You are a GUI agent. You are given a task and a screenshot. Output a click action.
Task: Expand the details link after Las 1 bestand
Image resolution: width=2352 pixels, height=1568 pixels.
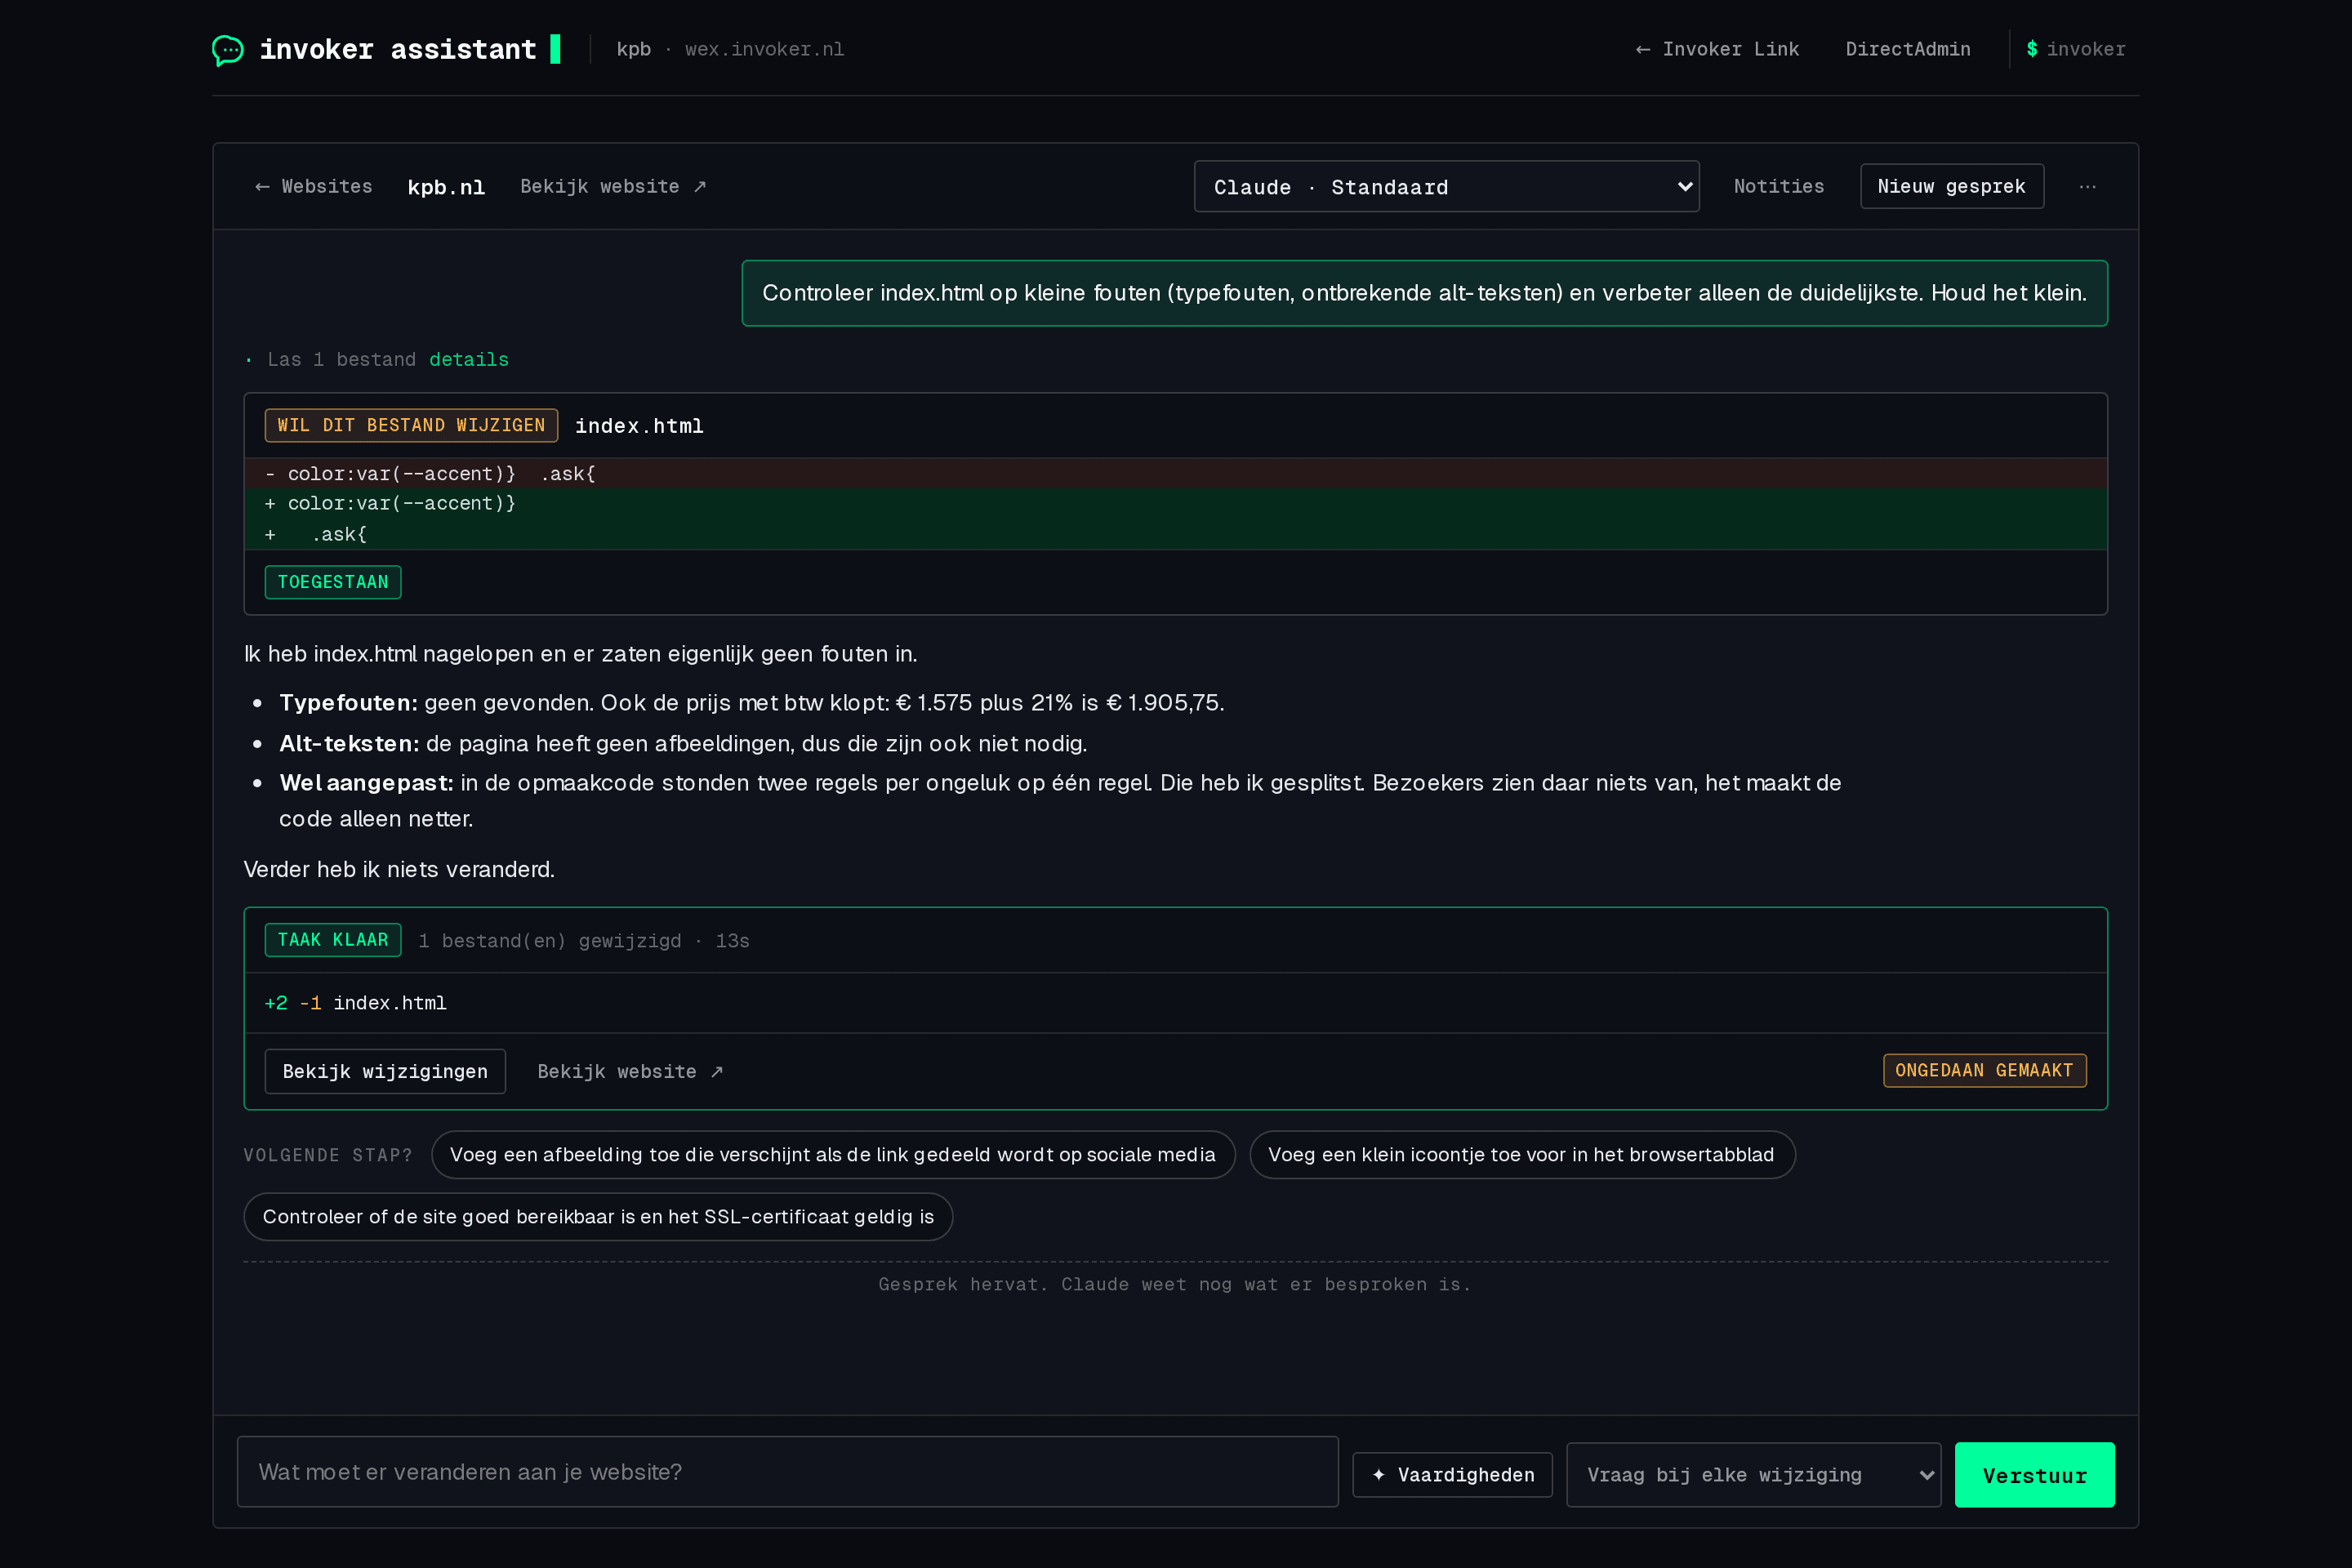pos(468,359)
